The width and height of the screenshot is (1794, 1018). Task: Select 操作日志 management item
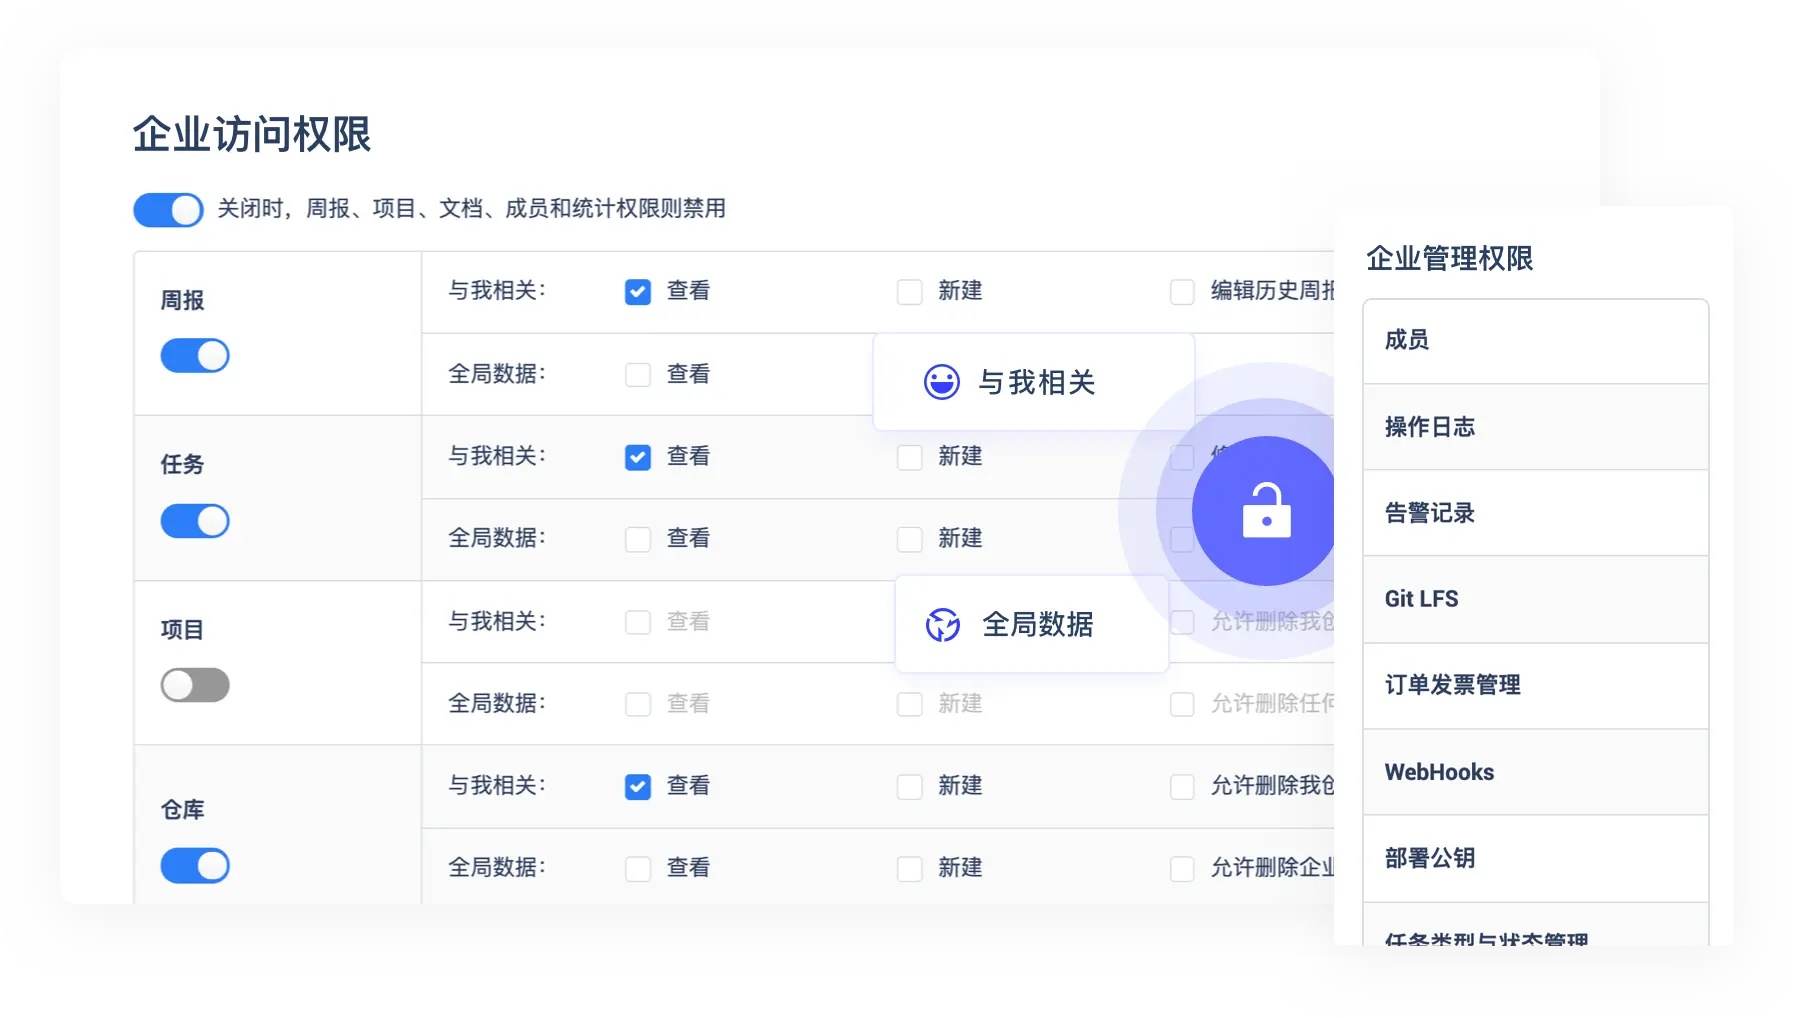tap(1535, 427)
